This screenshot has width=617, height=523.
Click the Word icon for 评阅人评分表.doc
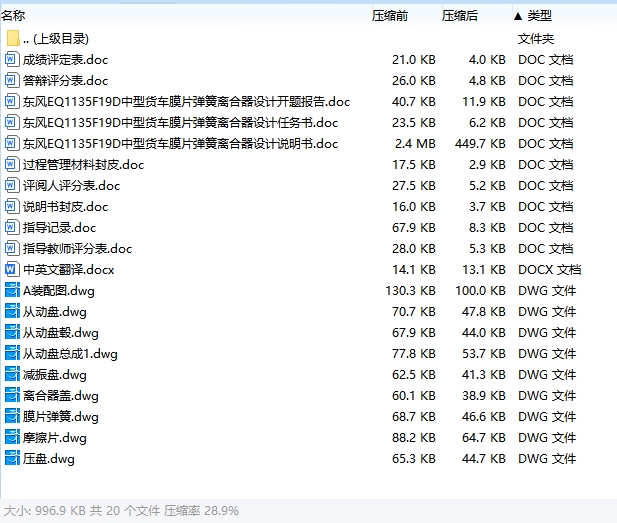click(12, 186)
